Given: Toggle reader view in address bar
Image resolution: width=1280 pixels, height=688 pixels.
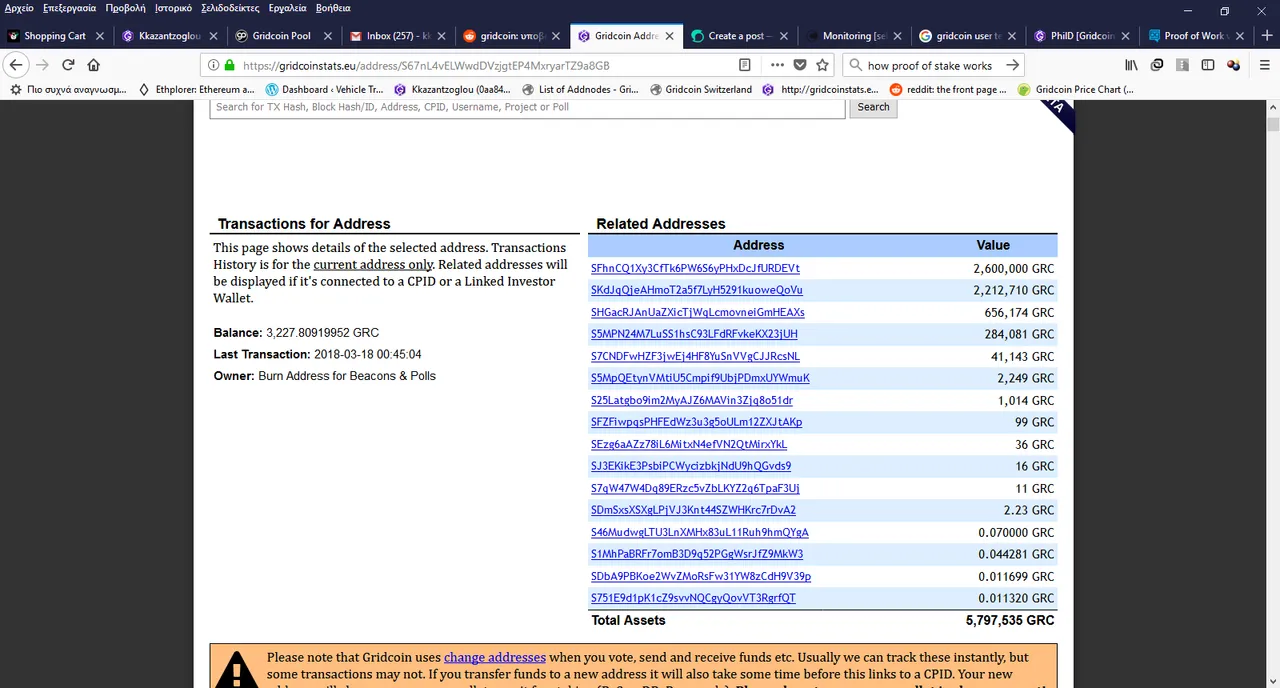Looking at the screenshot, I should tap(745, 65).
